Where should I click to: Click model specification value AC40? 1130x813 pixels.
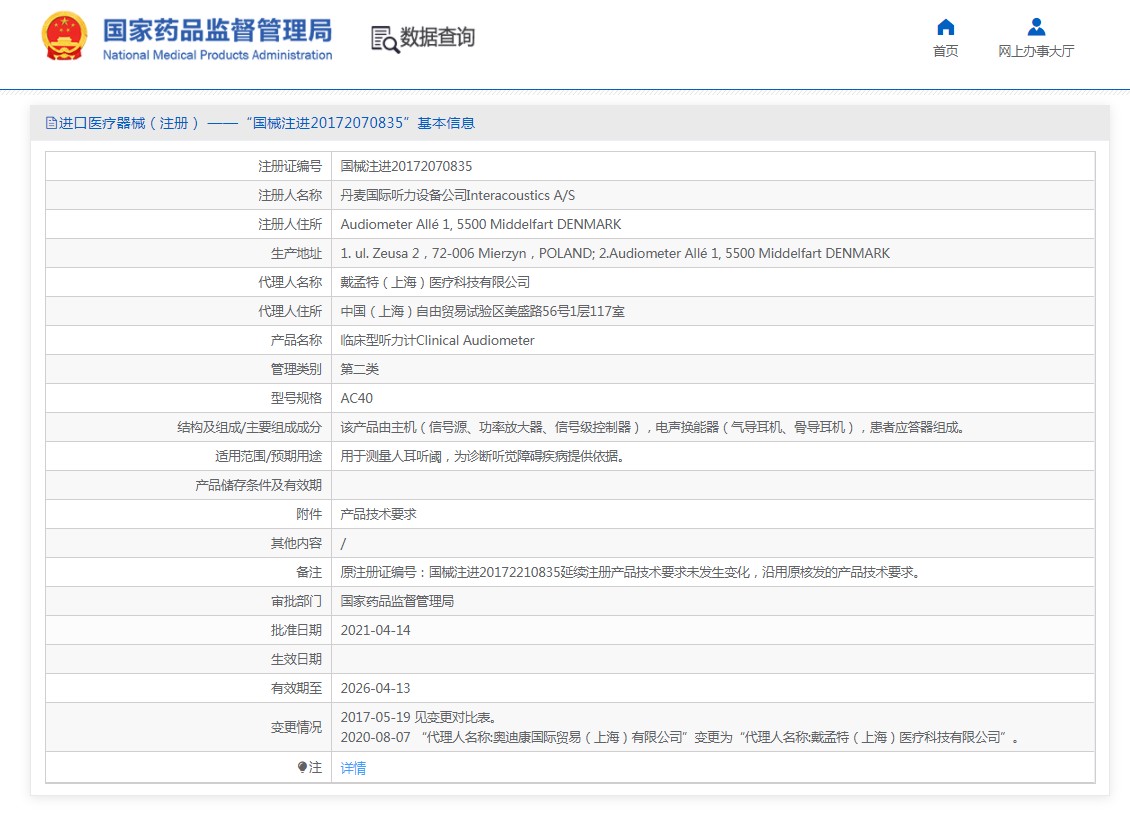pos(357,398)
